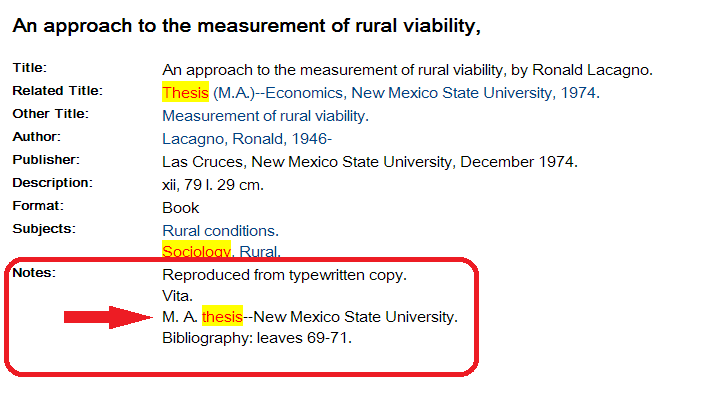The image size is (705, 395).
Task: Click the description text xii, 79 l. 29 cm.
Action: (213, 185)
